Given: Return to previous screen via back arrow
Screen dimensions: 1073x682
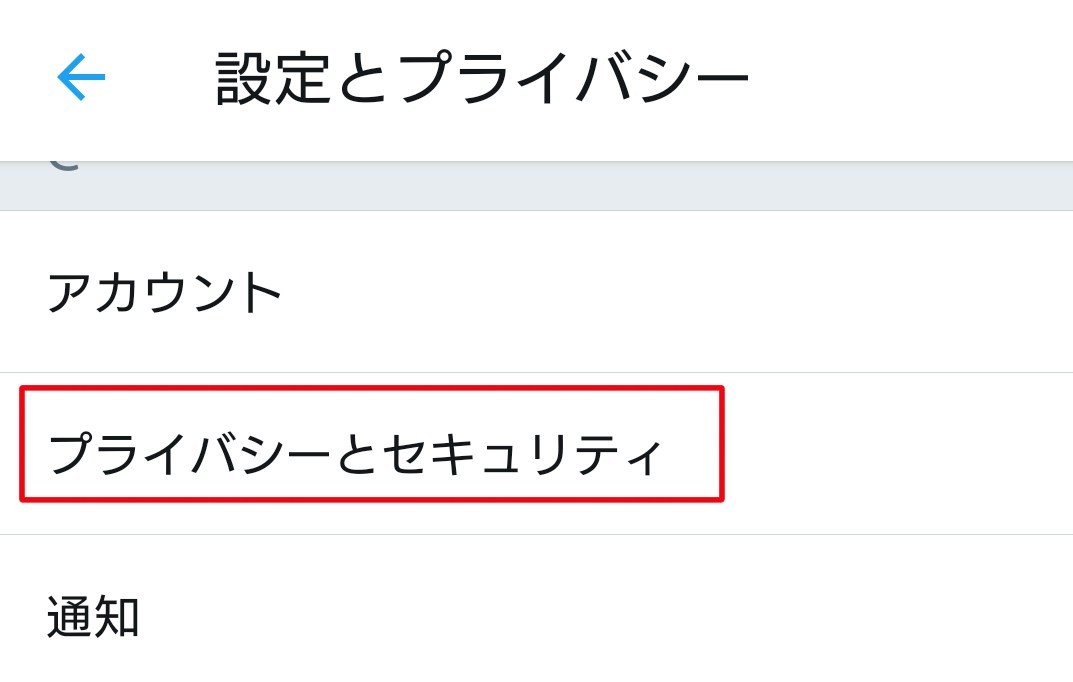Looking at the screenshot, I should [81, 78].
